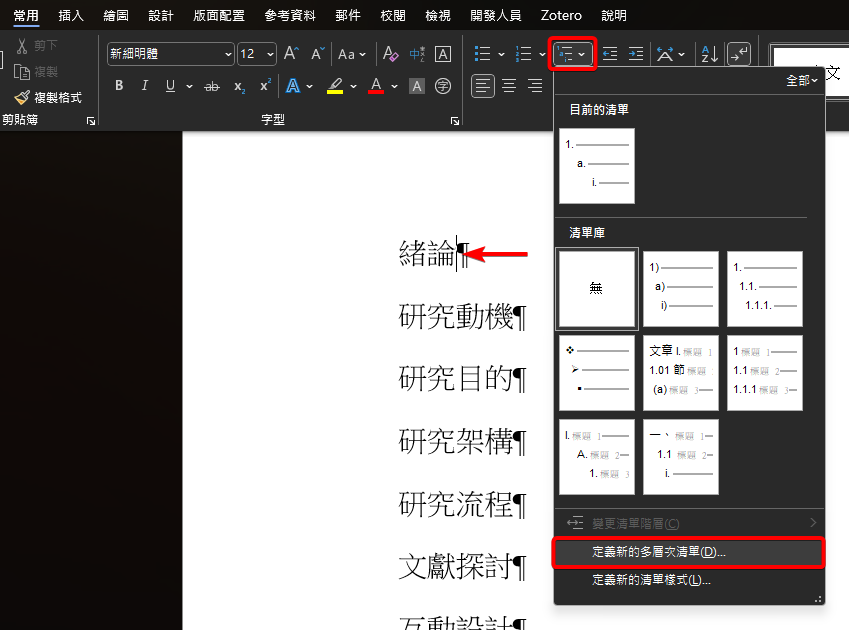Click the yellow text highlight color button
Screen dimensions: 849x630
pyautogui.click(x=335, y=86)
